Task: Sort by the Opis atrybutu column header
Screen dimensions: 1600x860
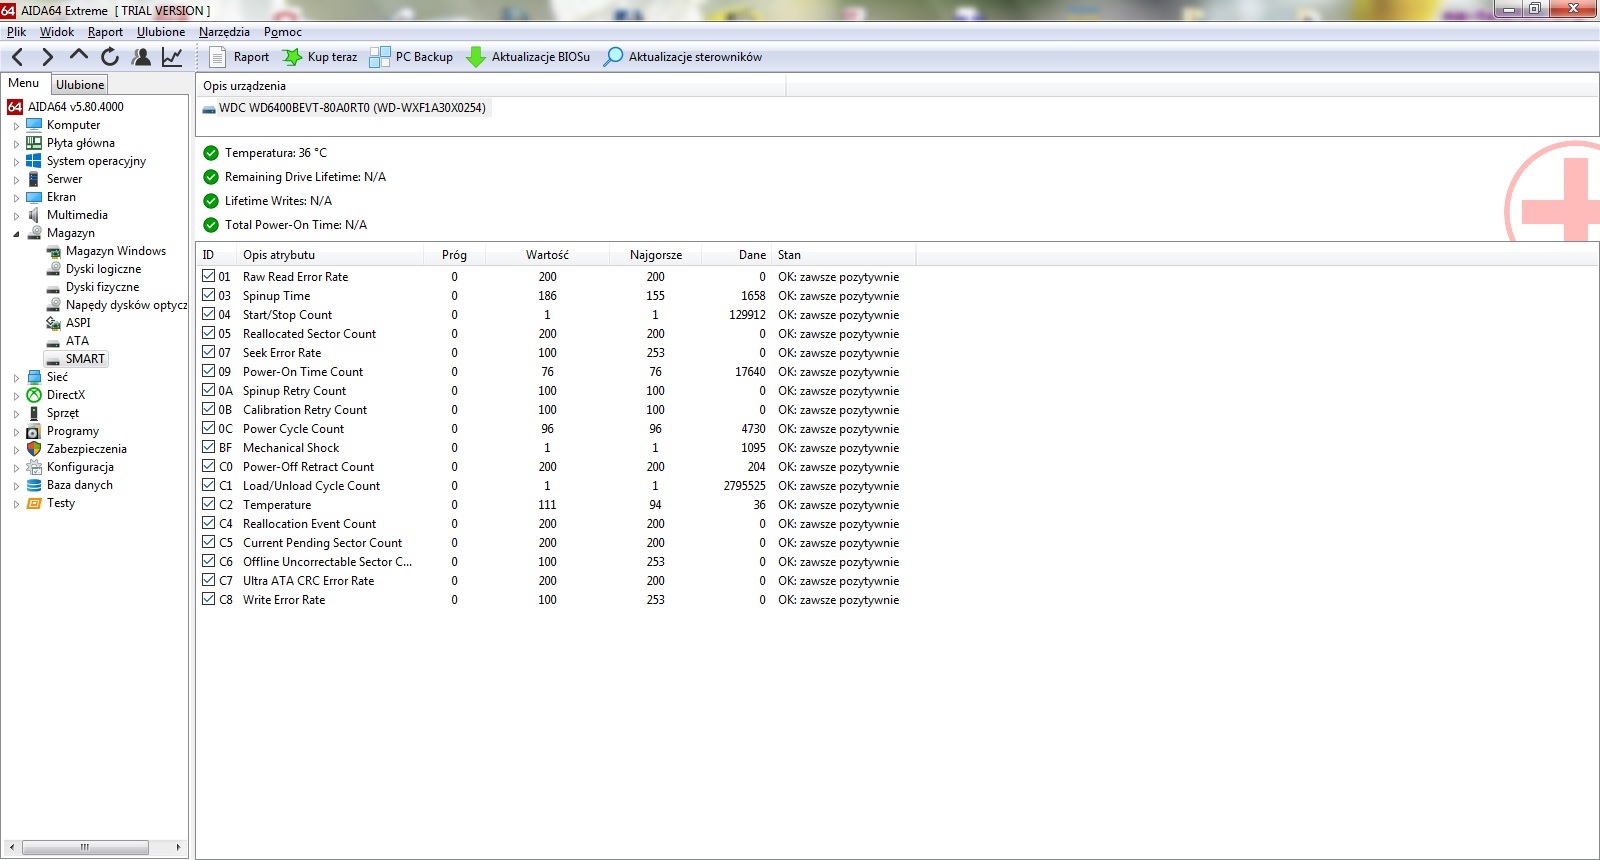Action: tap(328, 255)
